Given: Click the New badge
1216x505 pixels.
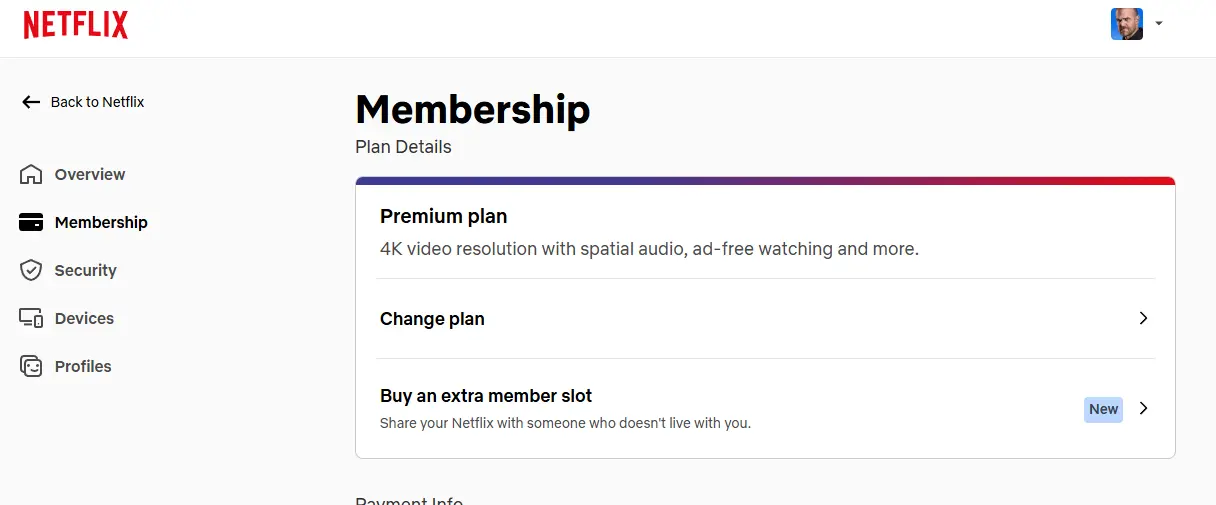Looking at the screenshot, I should [x=1103, y=409].
